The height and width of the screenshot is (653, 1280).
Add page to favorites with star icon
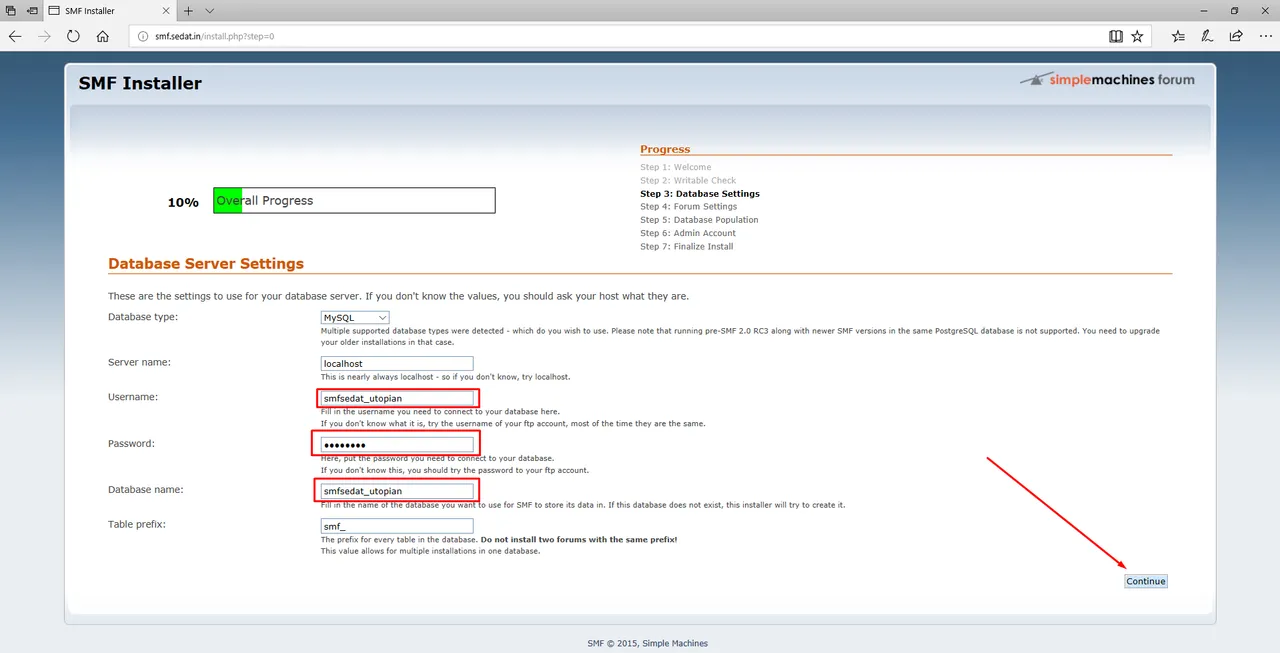tap(1137, 36)
